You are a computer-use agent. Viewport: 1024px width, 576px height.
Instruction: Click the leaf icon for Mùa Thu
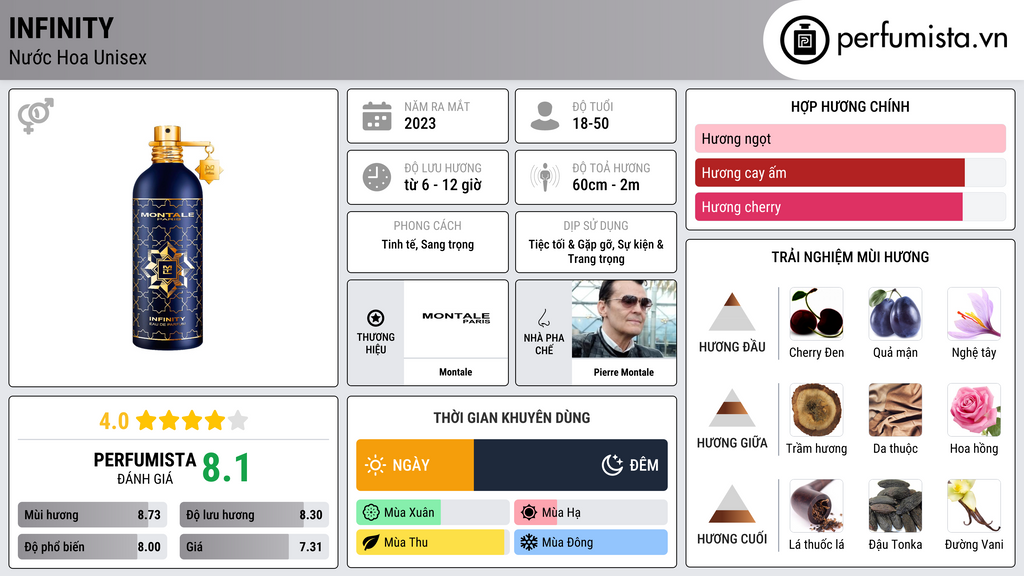371,543
